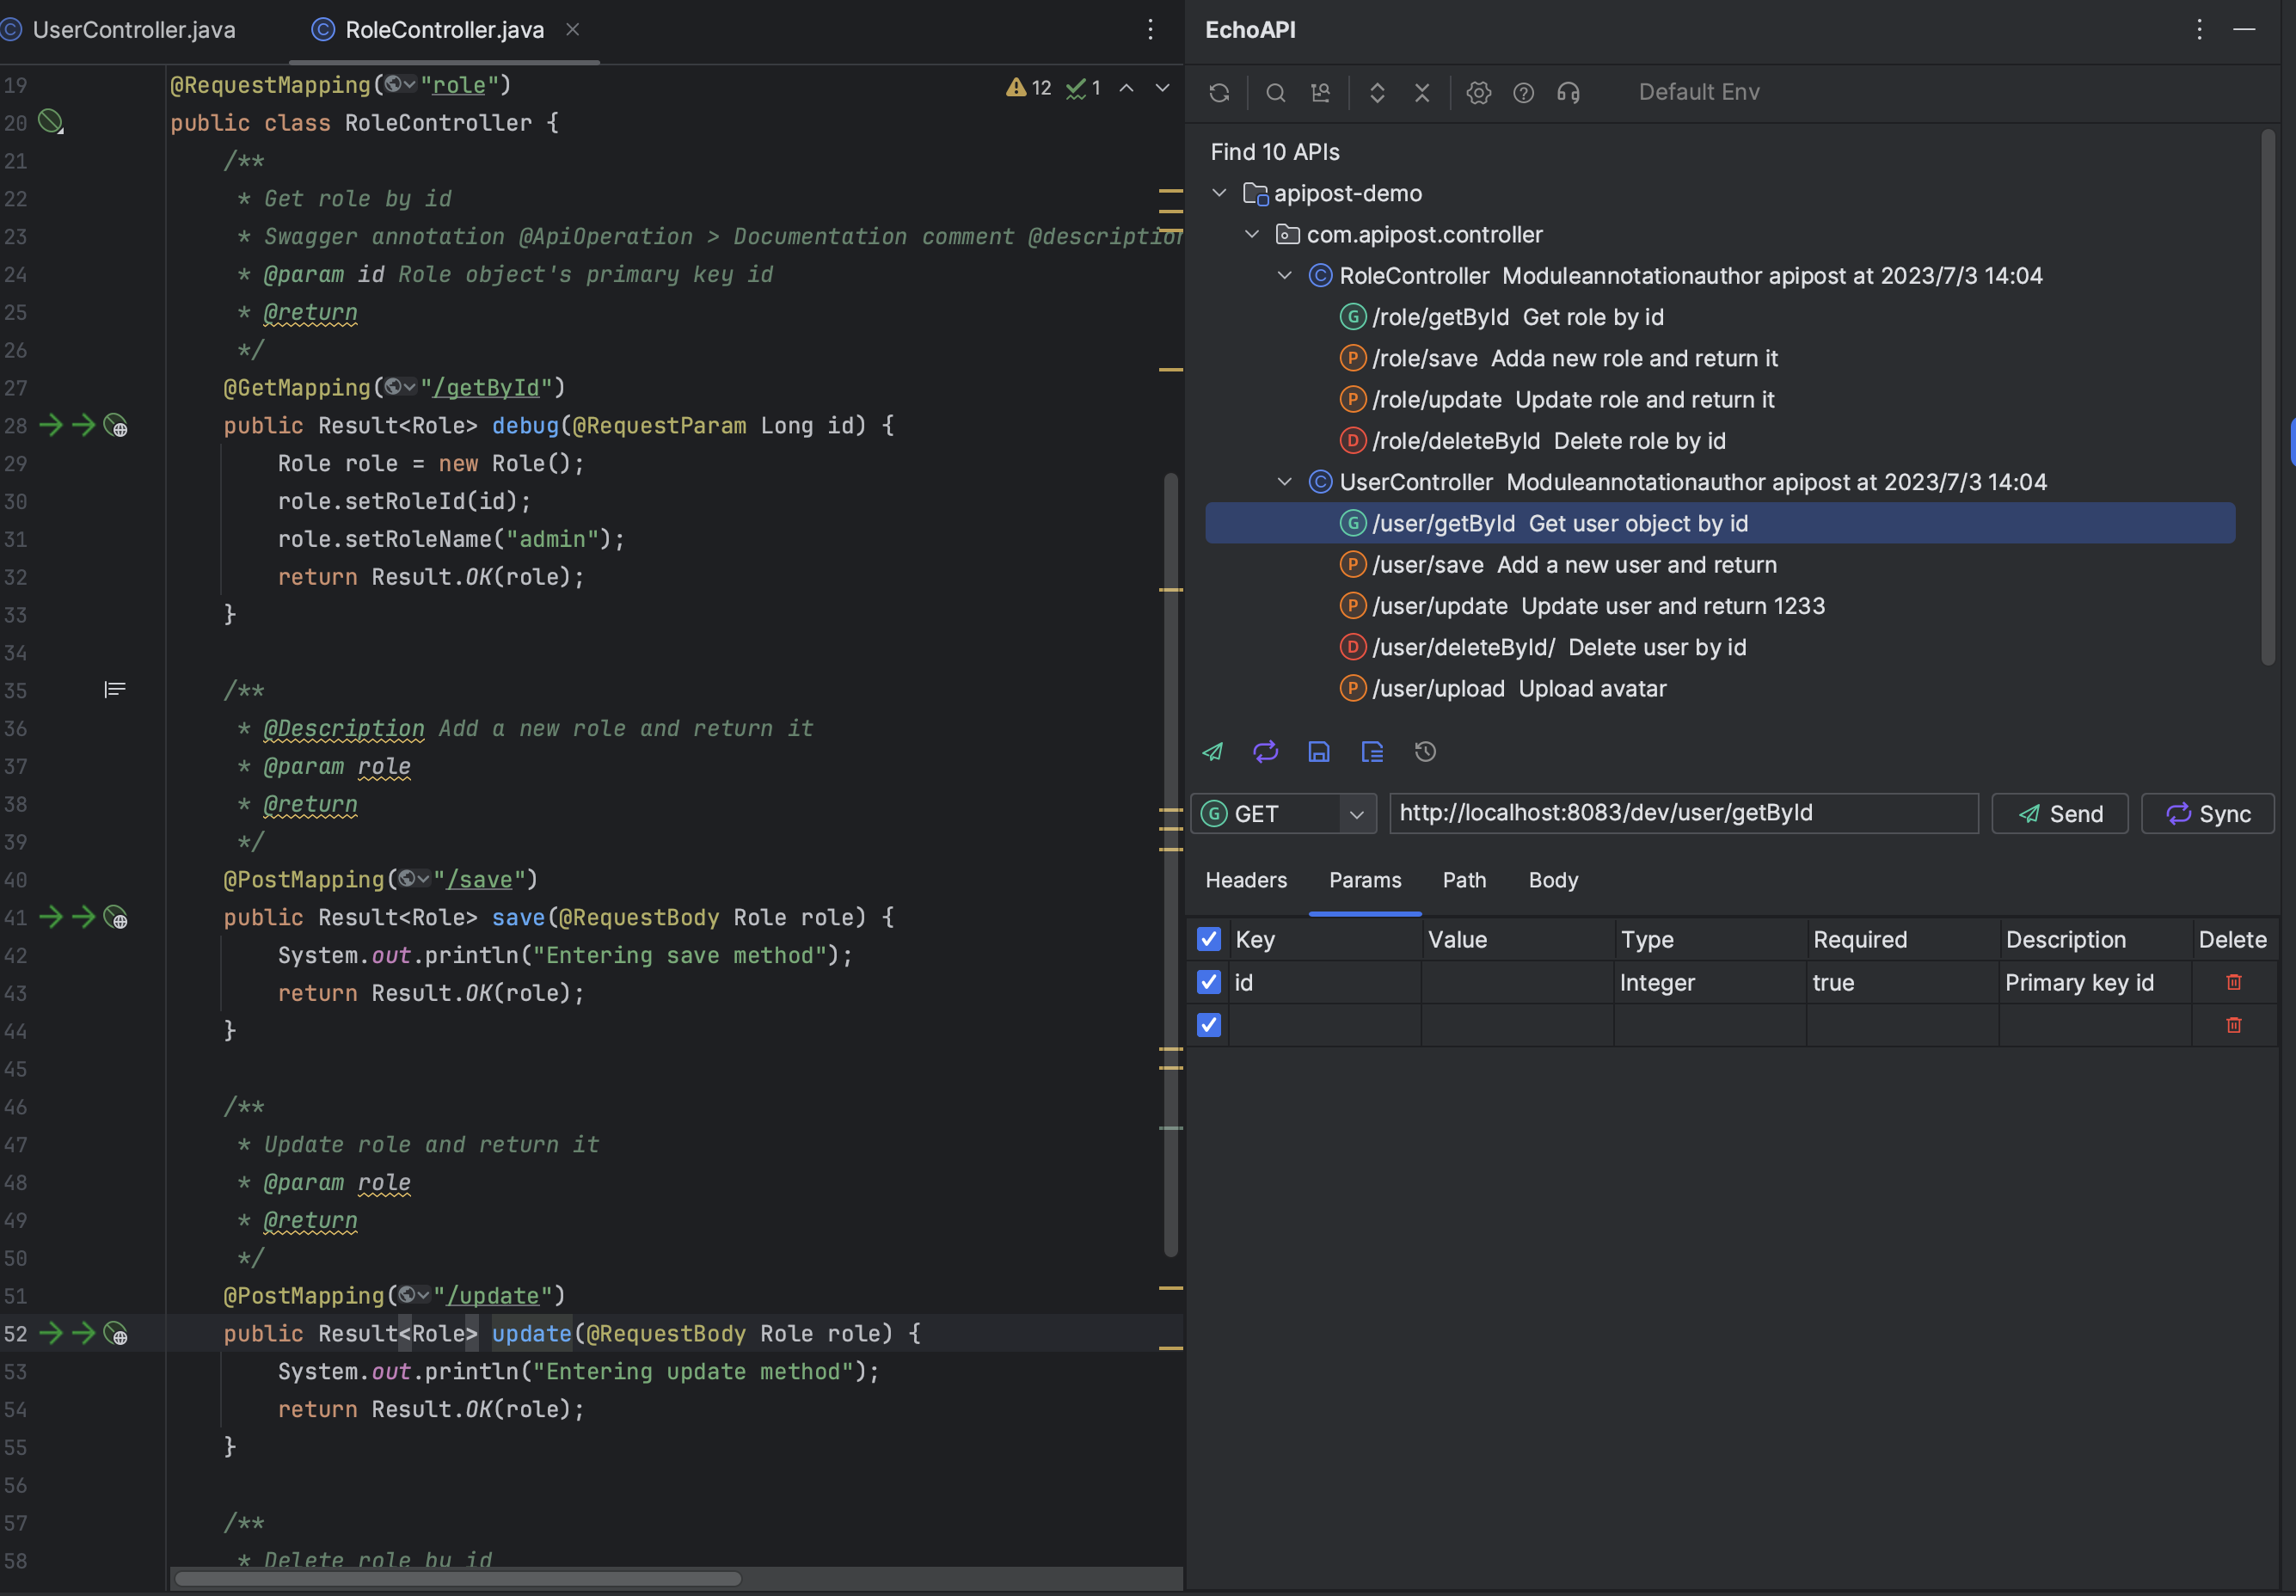This screenshot has height=1596, width=2296.
Task: Select /user/upload Upload avatar entry
Action: (1503, 689)
